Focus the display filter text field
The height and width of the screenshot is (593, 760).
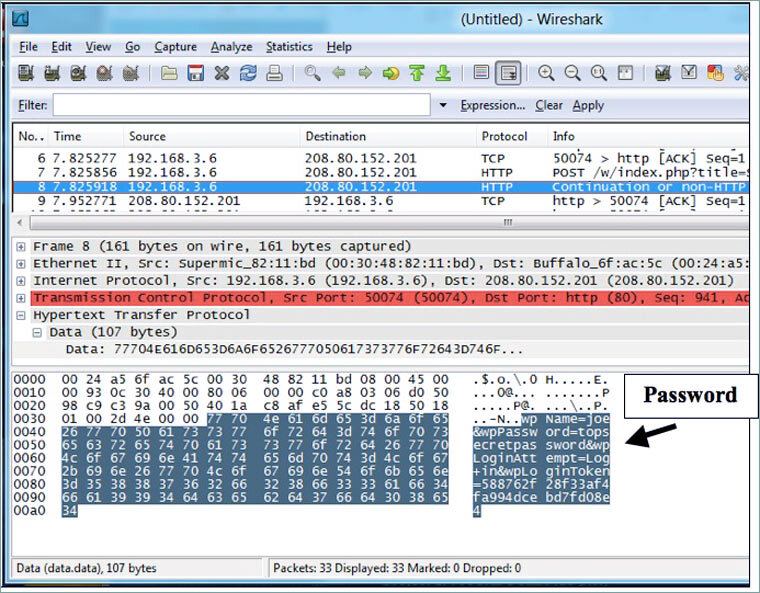[241, 105]
